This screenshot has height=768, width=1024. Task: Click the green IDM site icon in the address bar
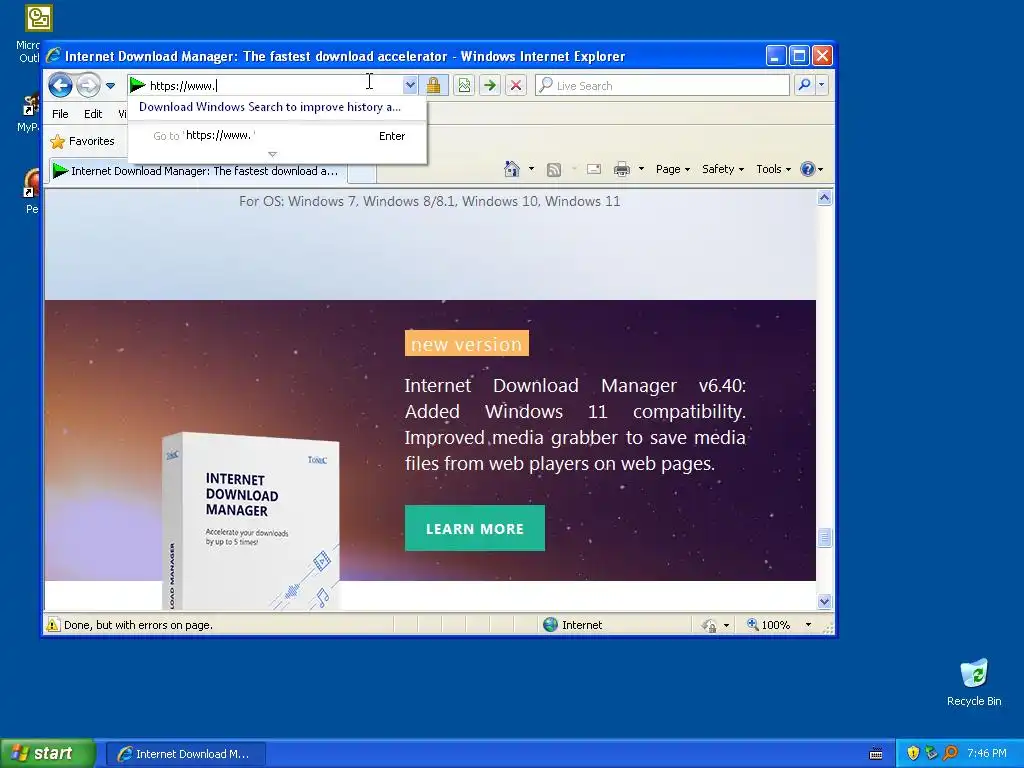click(137, 85)
